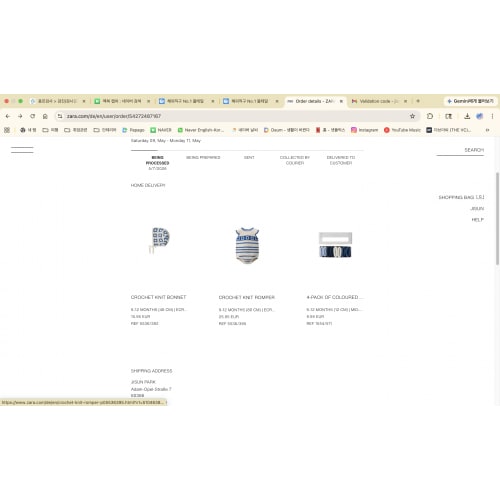Image resolution: width=500 pixels, height=500 pixels.
Task: Switch to the Naver search tab with green icon
Action: click(x=122, y=101)
